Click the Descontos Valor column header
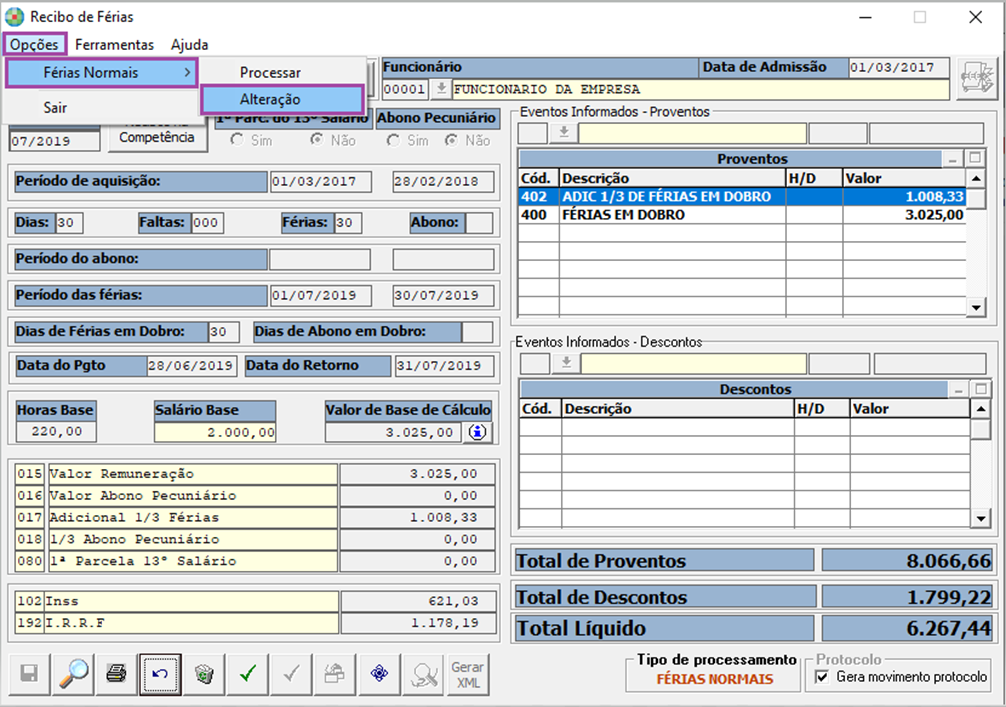The image size is (1006, 707). 910,409
